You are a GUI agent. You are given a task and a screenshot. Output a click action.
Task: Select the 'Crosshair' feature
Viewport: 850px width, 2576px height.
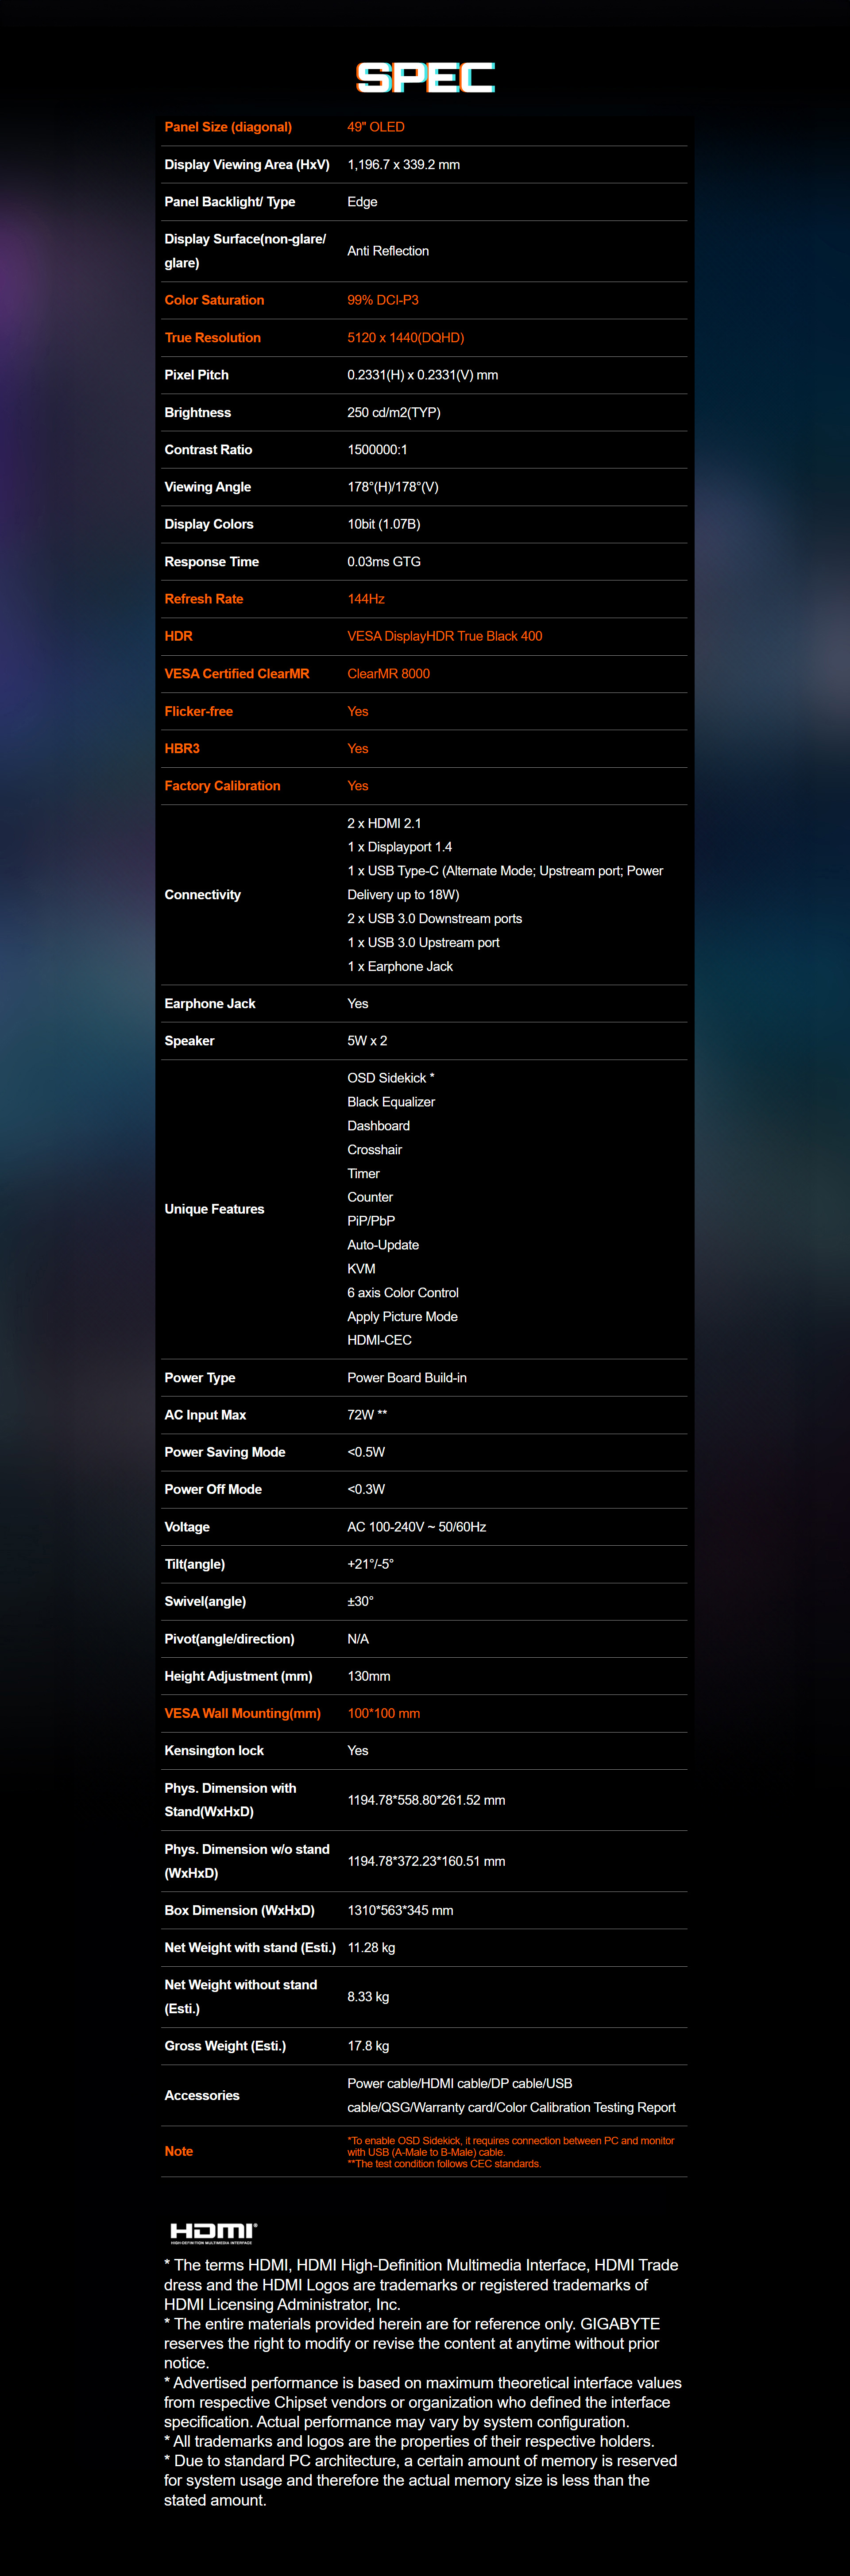click(x=374, y=1150)
